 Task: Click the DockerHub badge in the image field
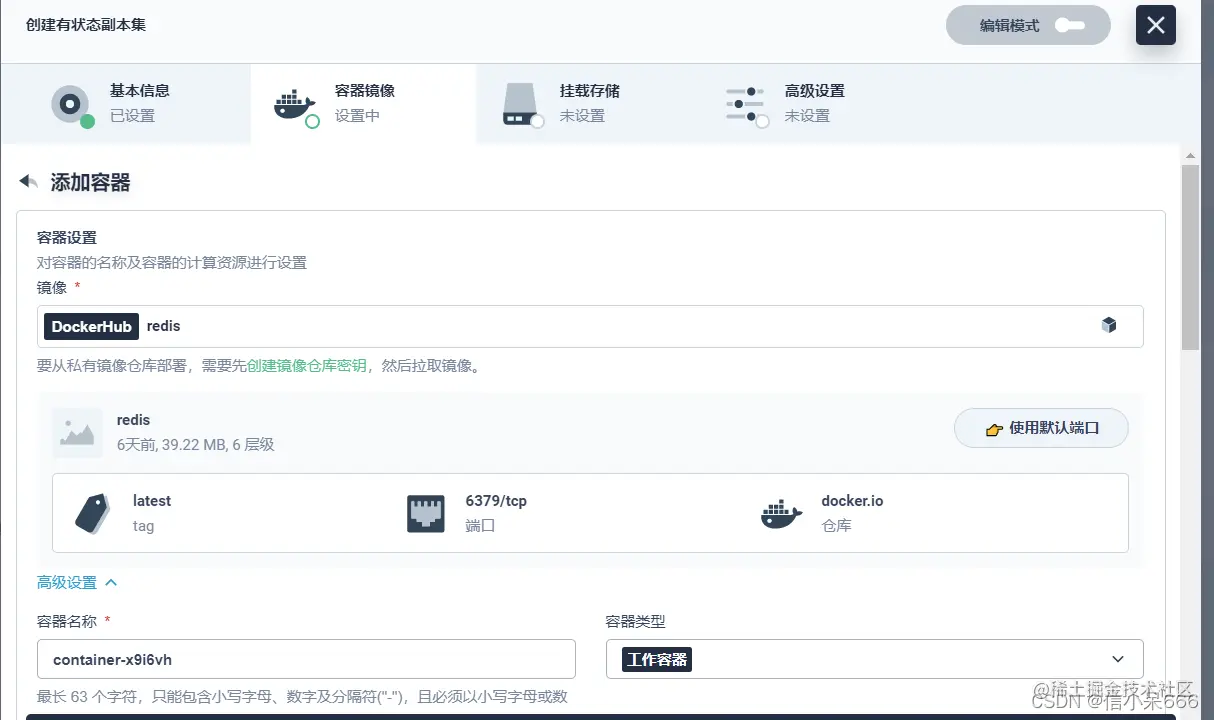91,326
